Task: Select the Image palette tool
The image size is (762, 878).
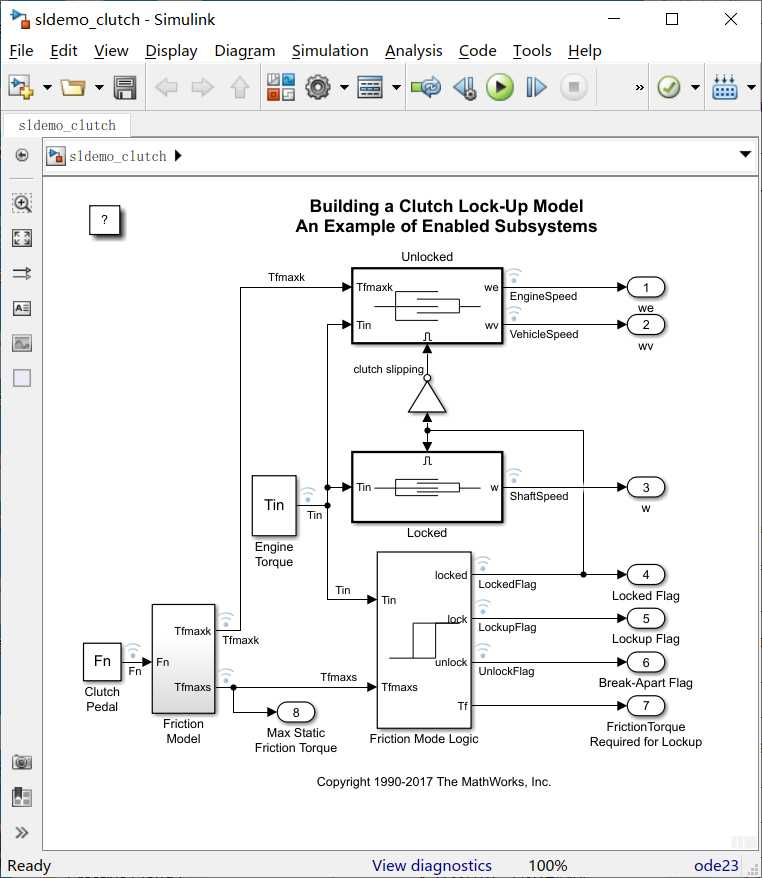Action: point(22,343)
